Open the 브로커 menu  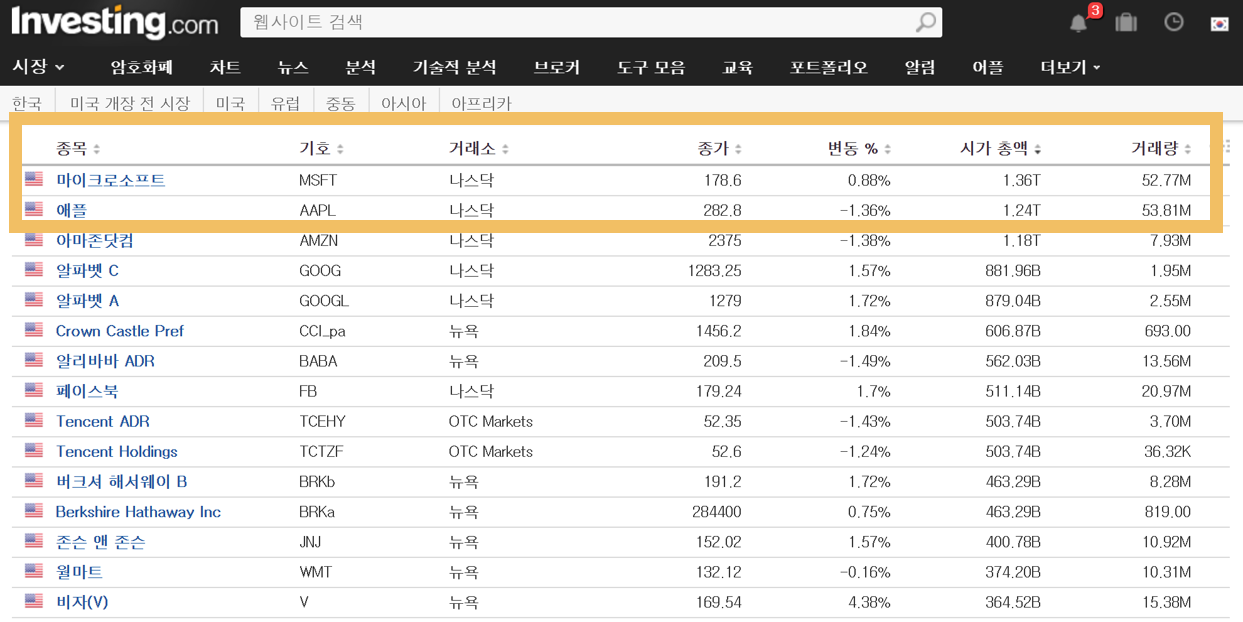(556, 67)
